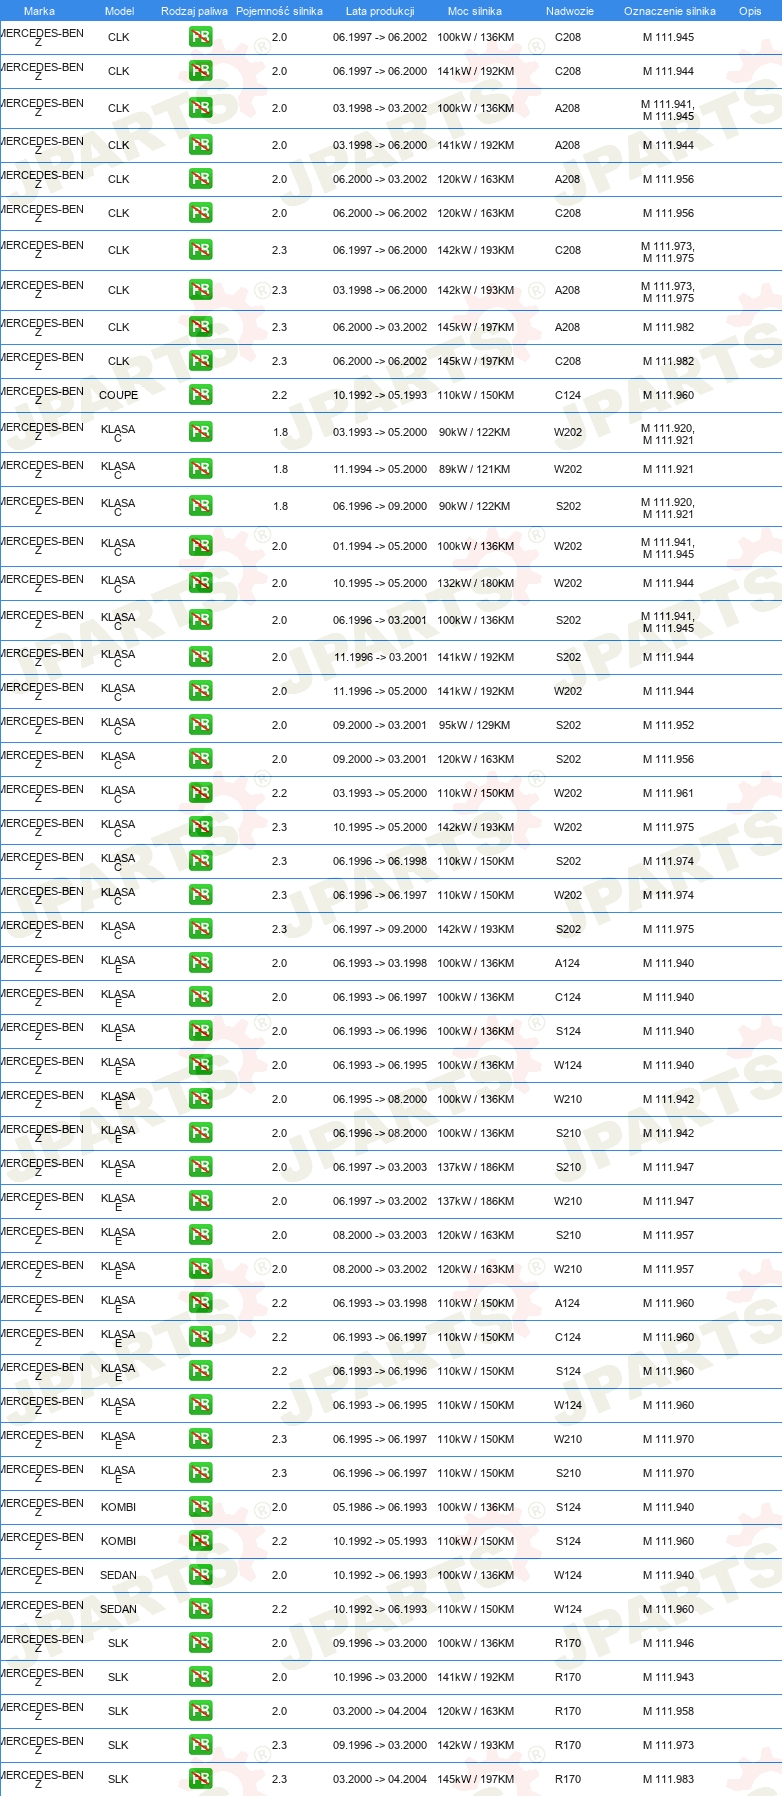
Task: Click fuel icon in CLK A208 M 111.982 row
Action: (200, 327)
